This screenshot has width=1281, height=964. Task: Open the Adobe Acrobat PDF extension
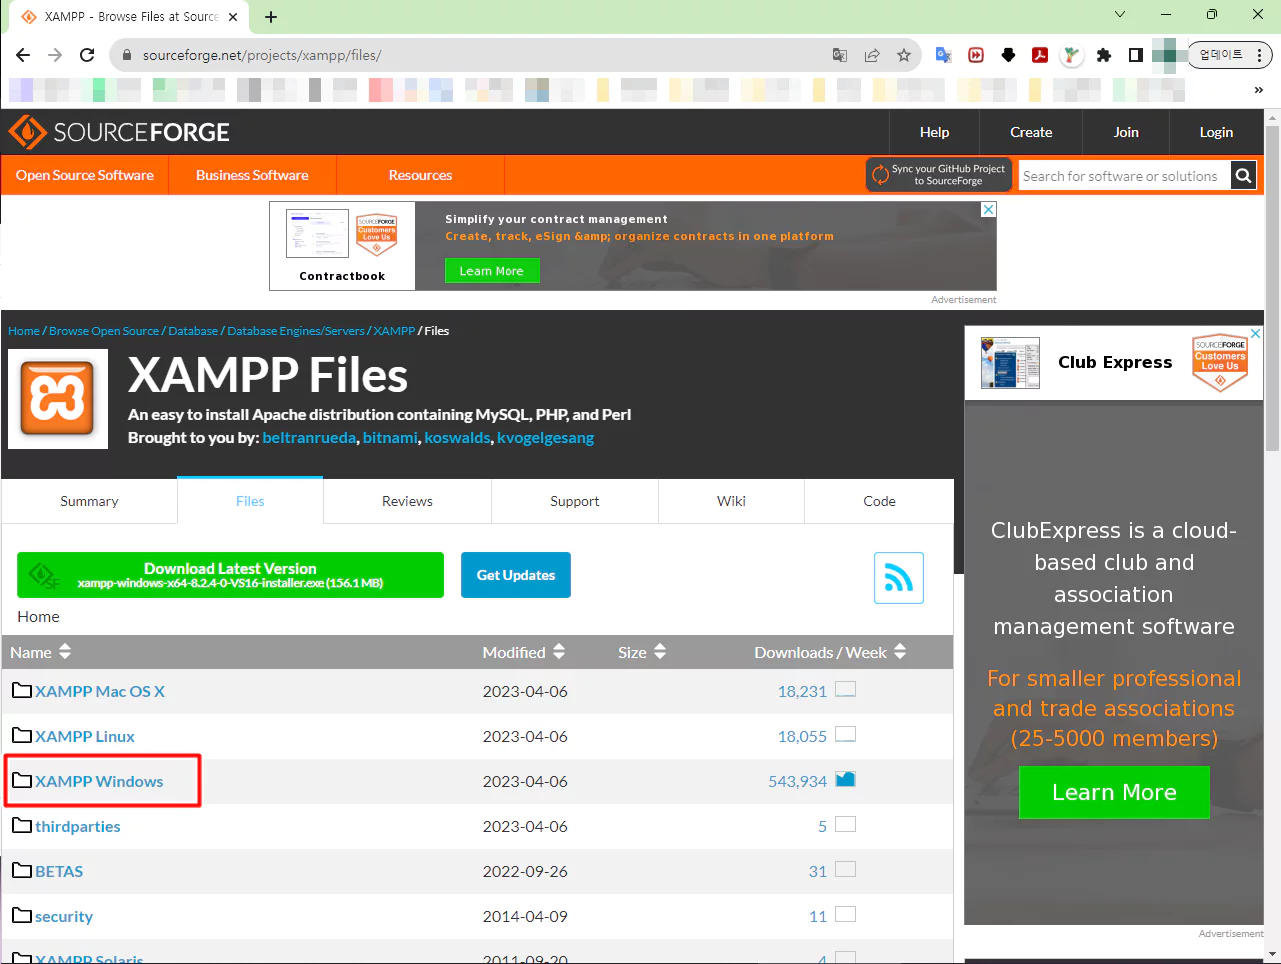(1040, 55)
